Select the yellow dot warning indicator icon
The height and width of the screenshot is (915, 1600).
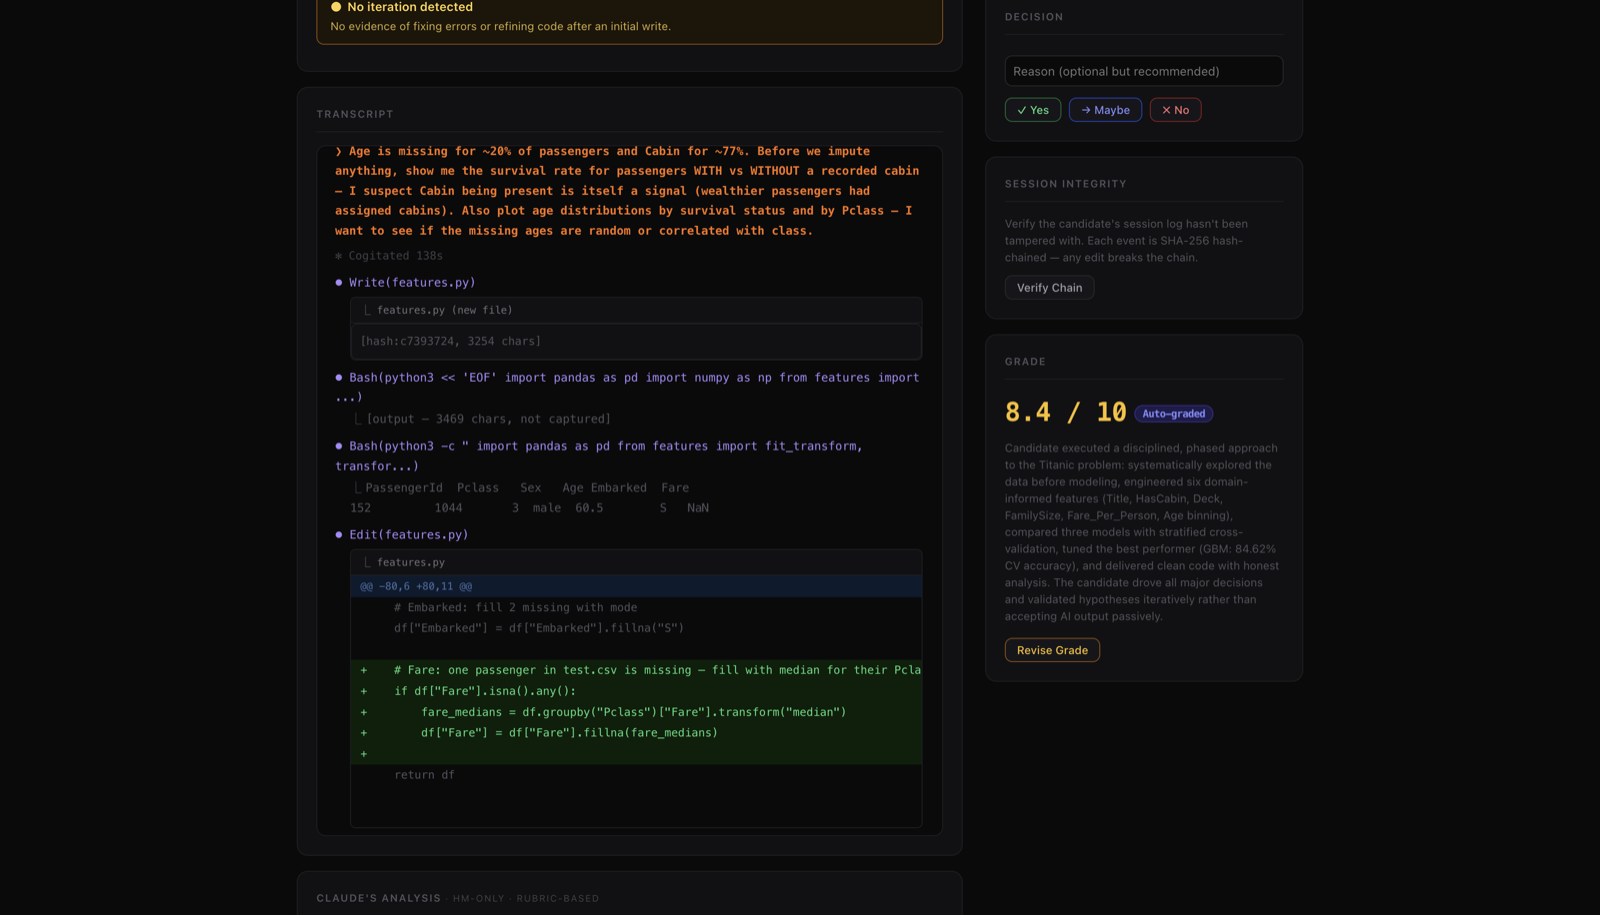pos(336,7)
